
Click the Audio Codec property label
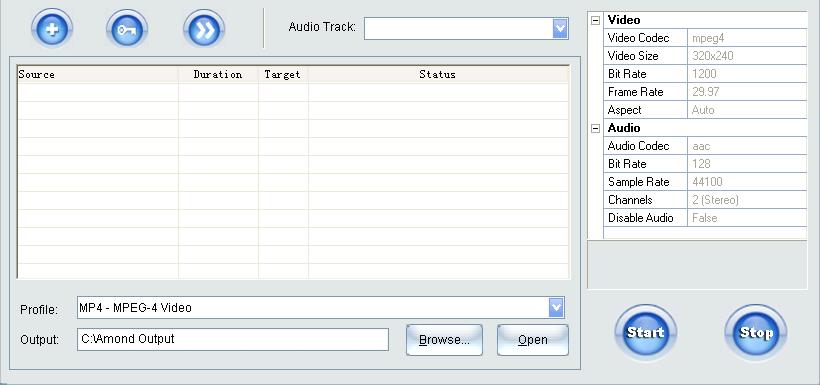pos(638,146)
